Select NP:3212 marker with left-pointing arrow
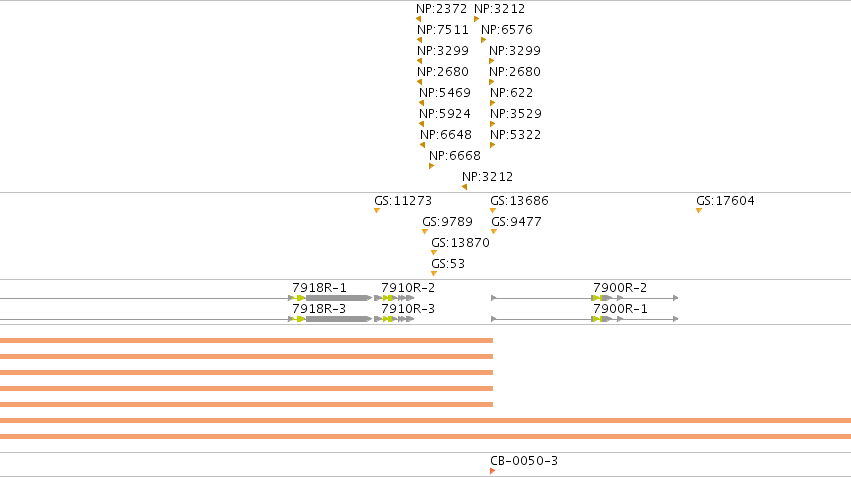Viewport: 851px width, 477px height. point(465,187)
